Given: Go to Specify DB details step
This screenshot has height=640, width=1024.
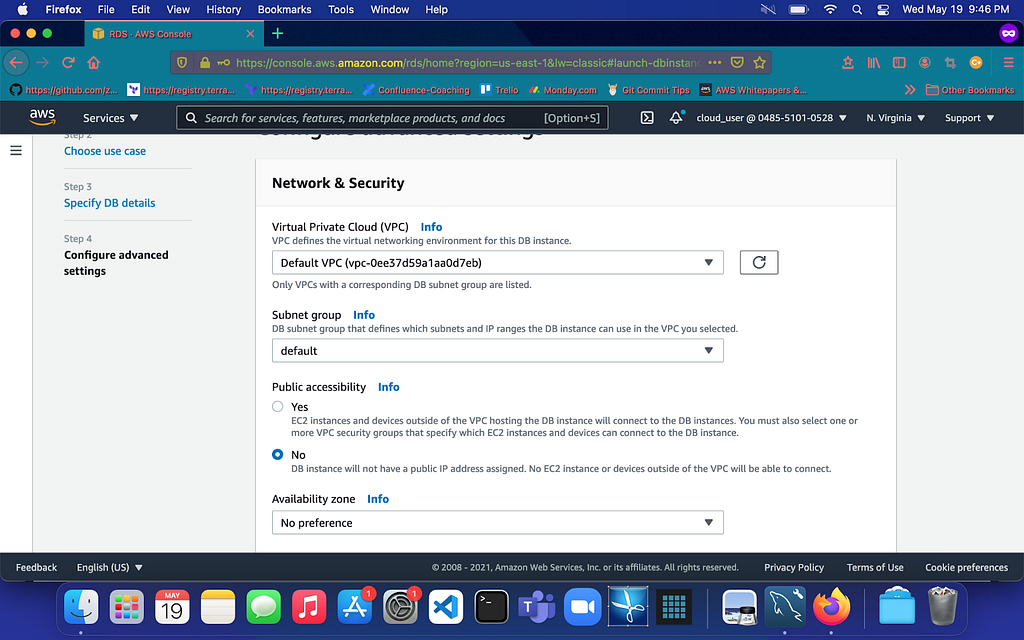Looking at the screenshot, I should click(110, 203).
